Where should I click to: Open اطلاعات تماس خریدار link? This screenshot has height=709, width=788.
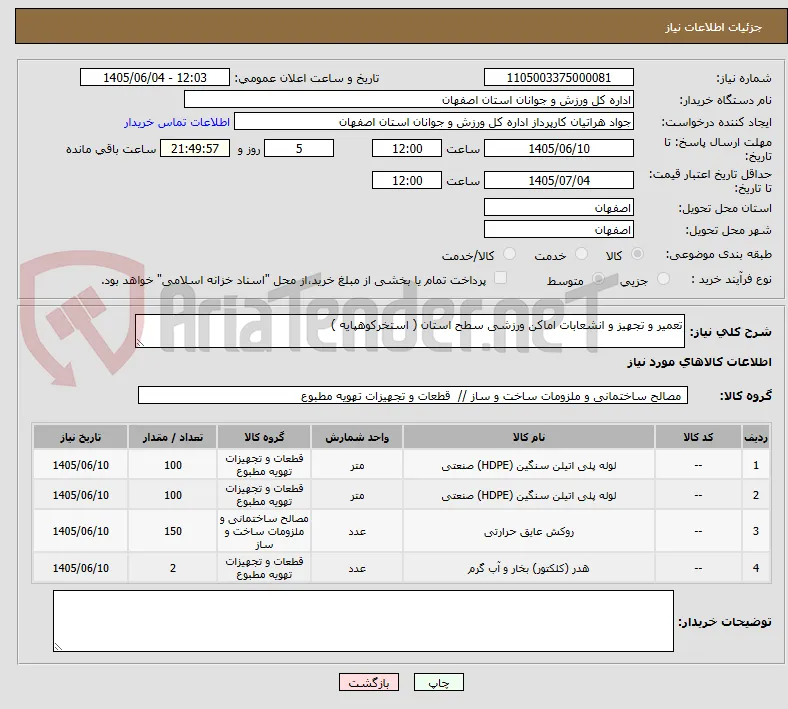tap(177, 122)
